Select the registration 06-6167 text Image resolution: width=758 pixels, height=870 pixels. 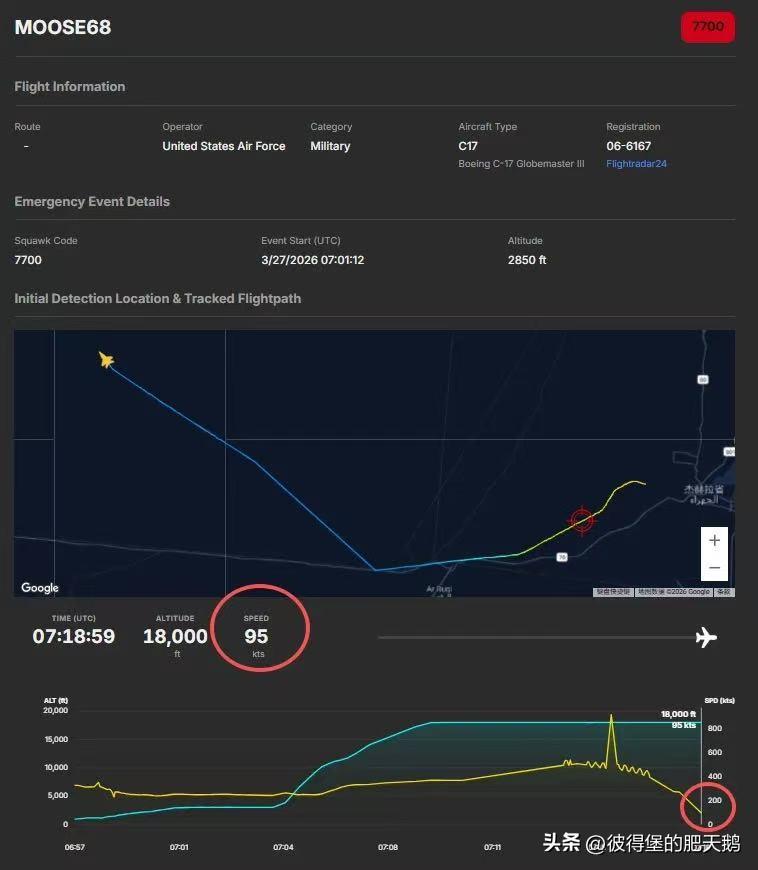coord(628,146)
